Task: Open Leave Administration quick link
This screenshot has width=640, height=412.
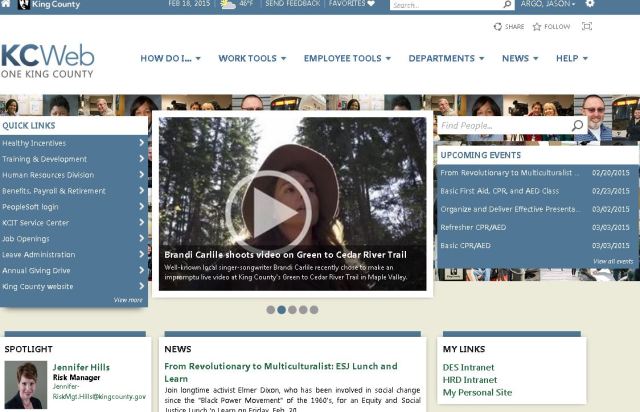Action: 39,254
